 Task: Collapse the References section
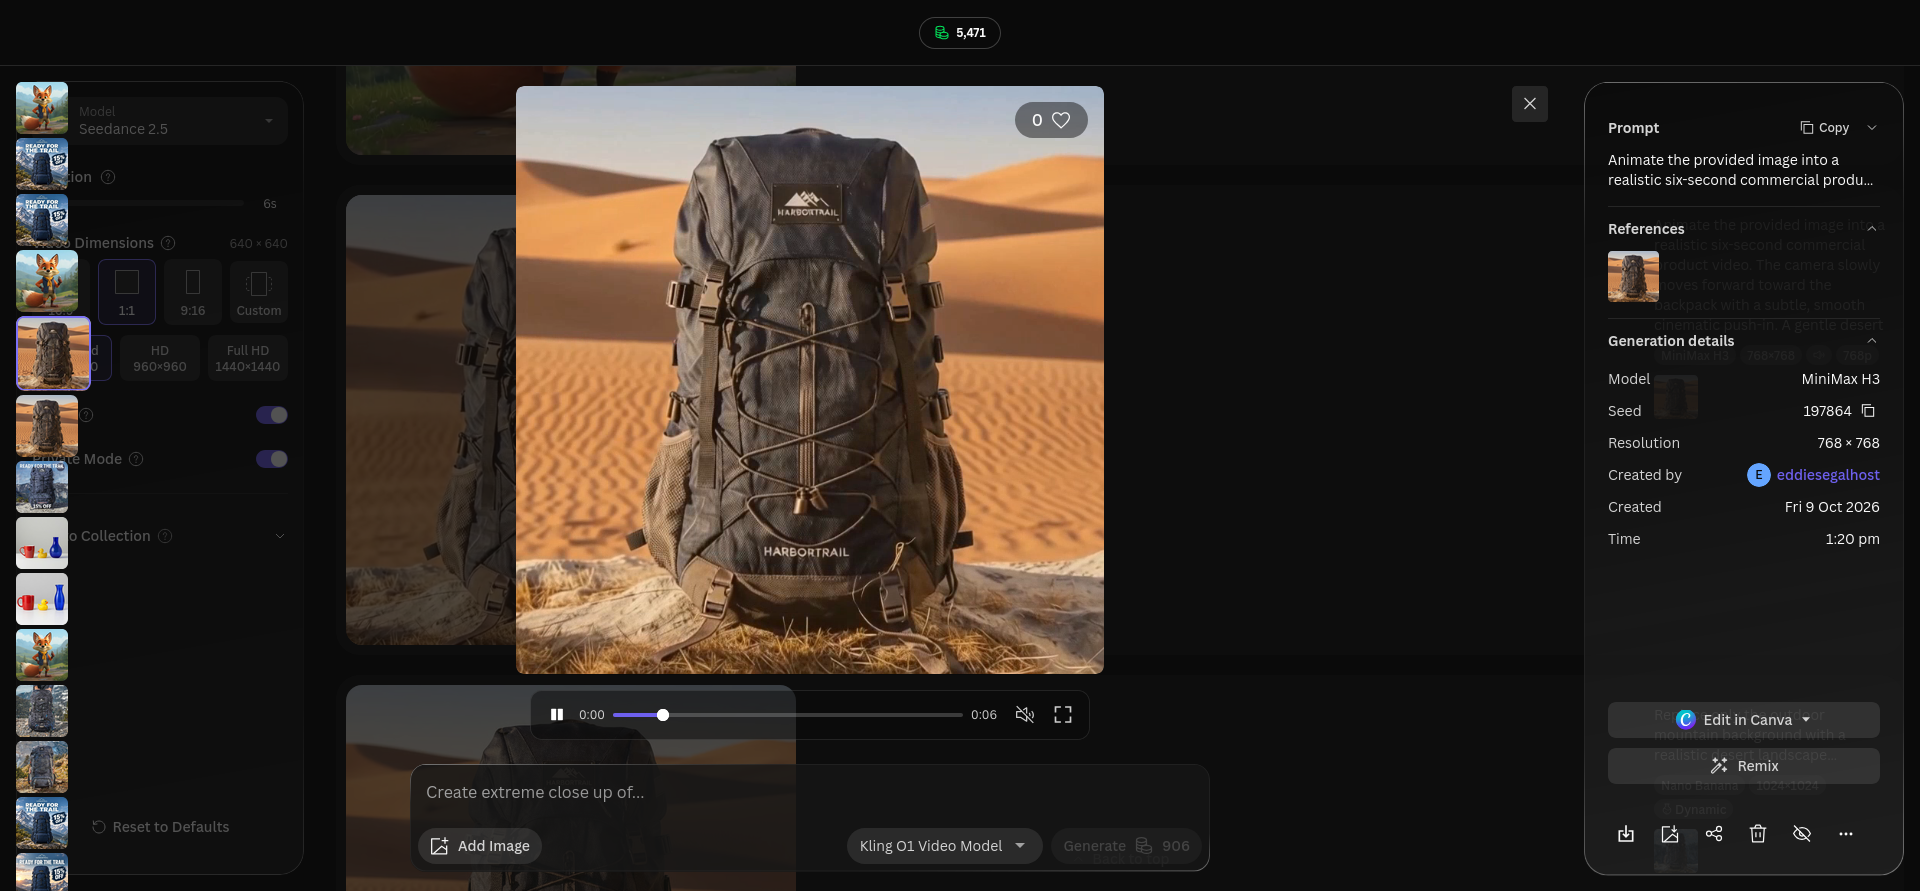pyautogui.click(x=1872, y=229)
